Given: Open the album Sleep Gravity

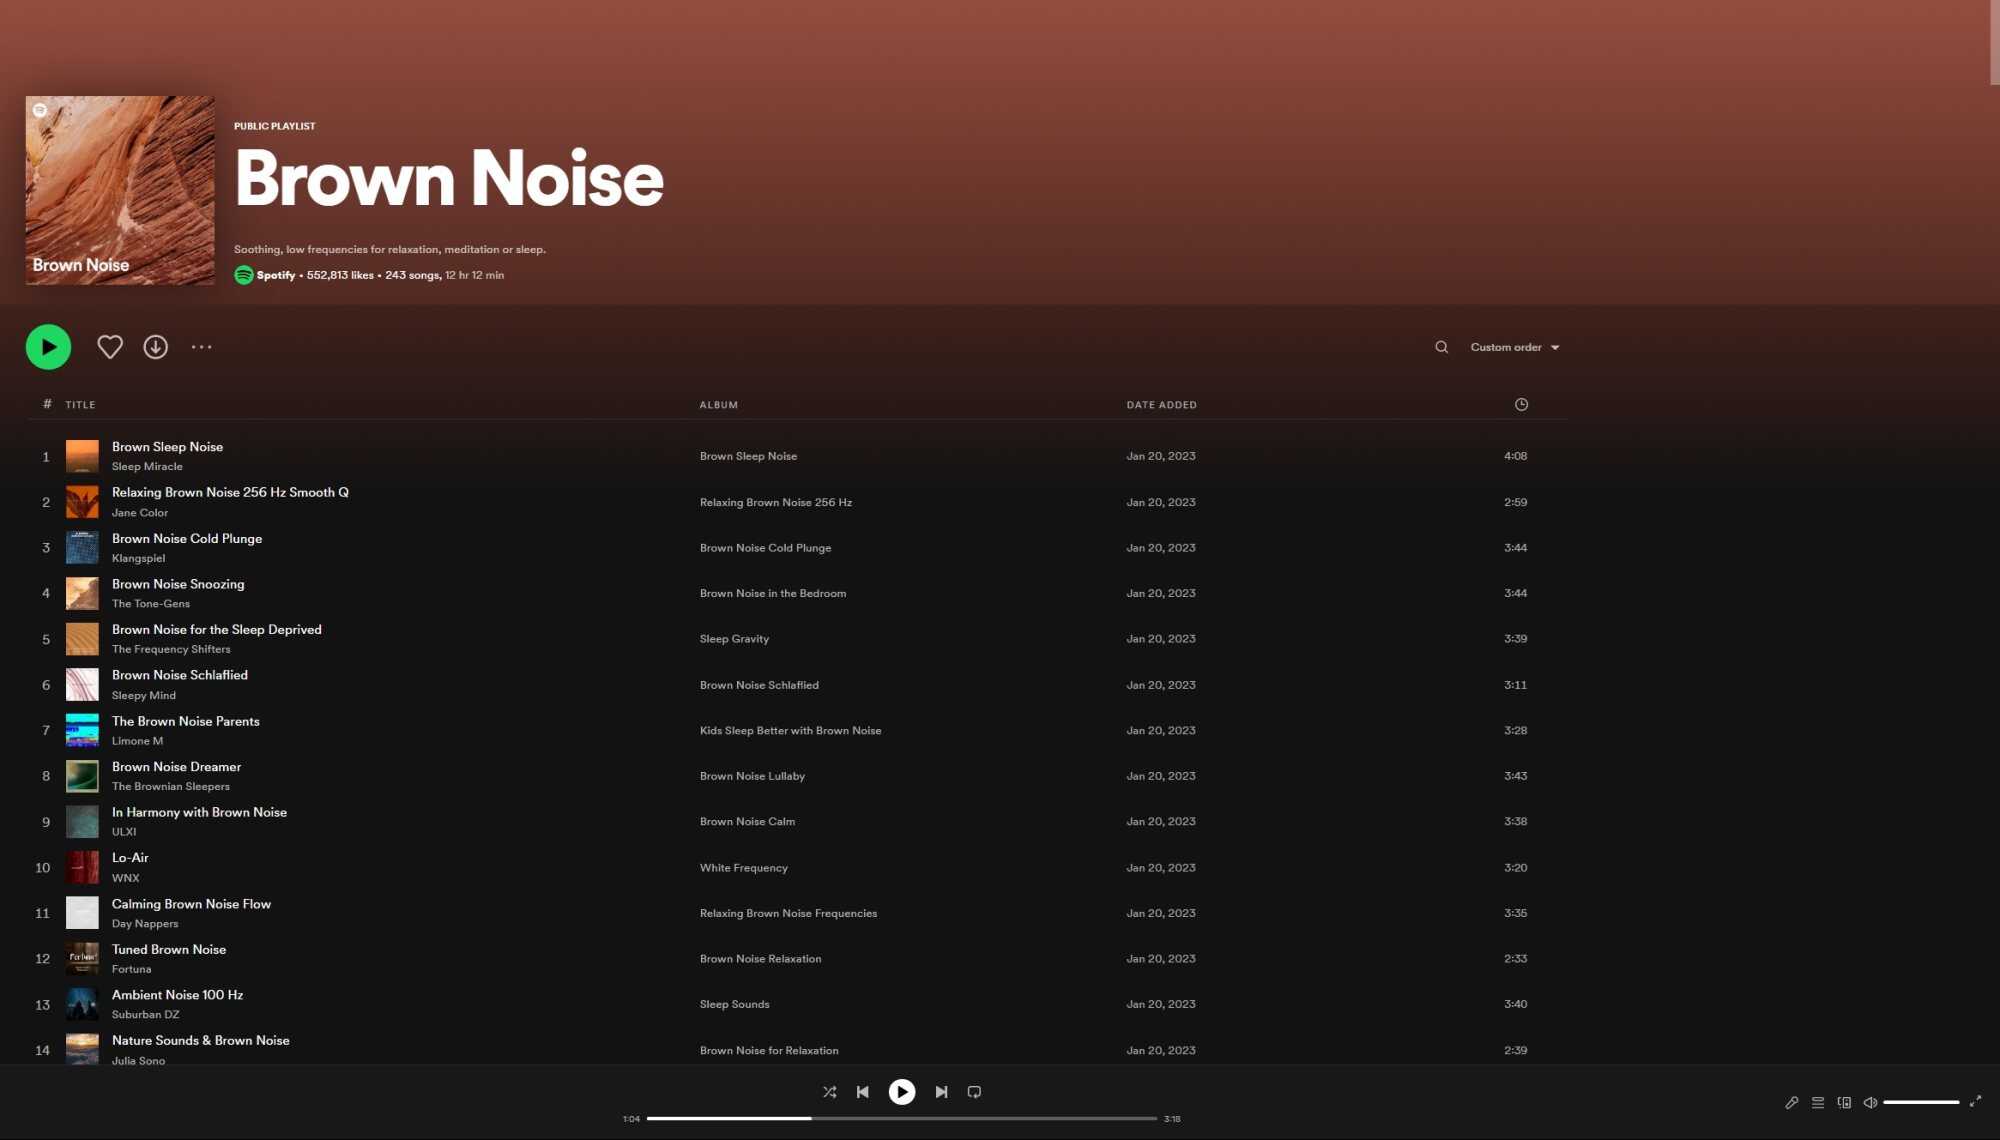Looking at the screenshot, I should [734, 639].
